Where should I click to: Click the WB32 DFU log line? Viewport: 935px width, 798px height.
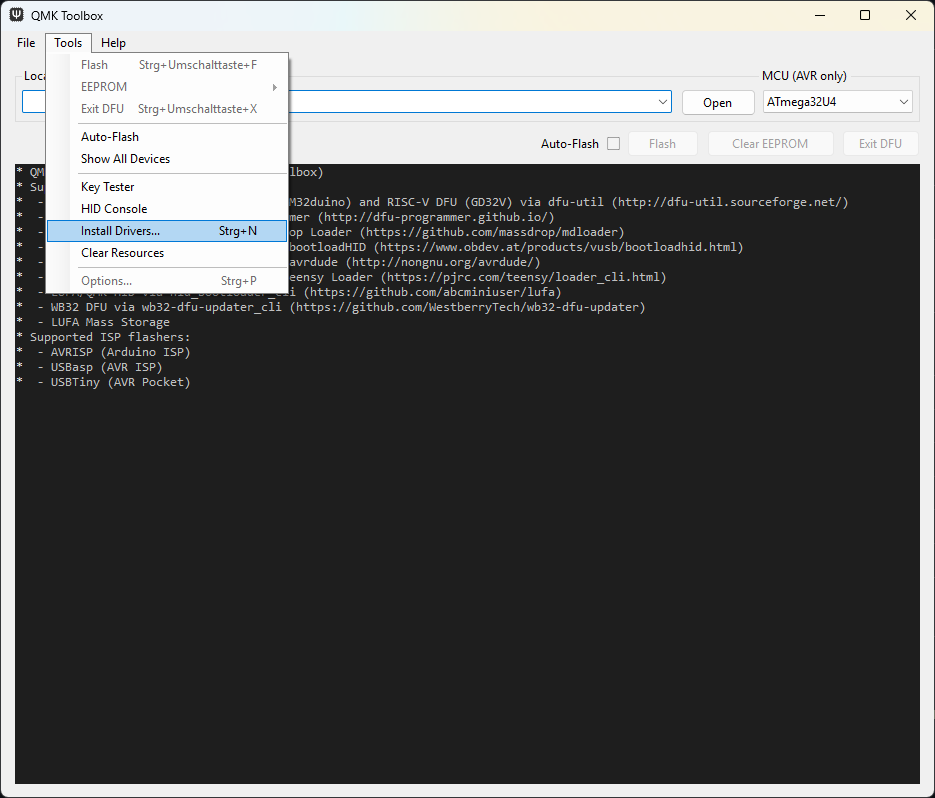(x=348, y=307)
